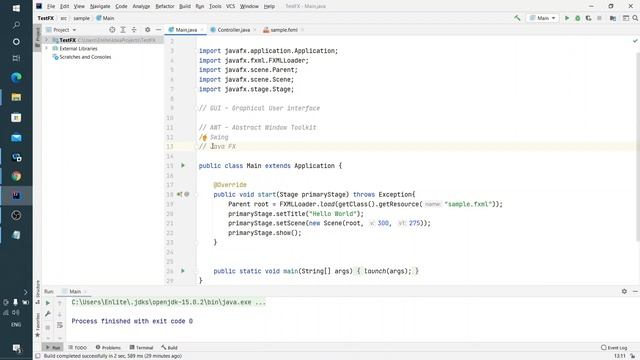Open File Explorer from the taskbar
The height and width of the screenshot is (360, 640).
click(16, 97)
